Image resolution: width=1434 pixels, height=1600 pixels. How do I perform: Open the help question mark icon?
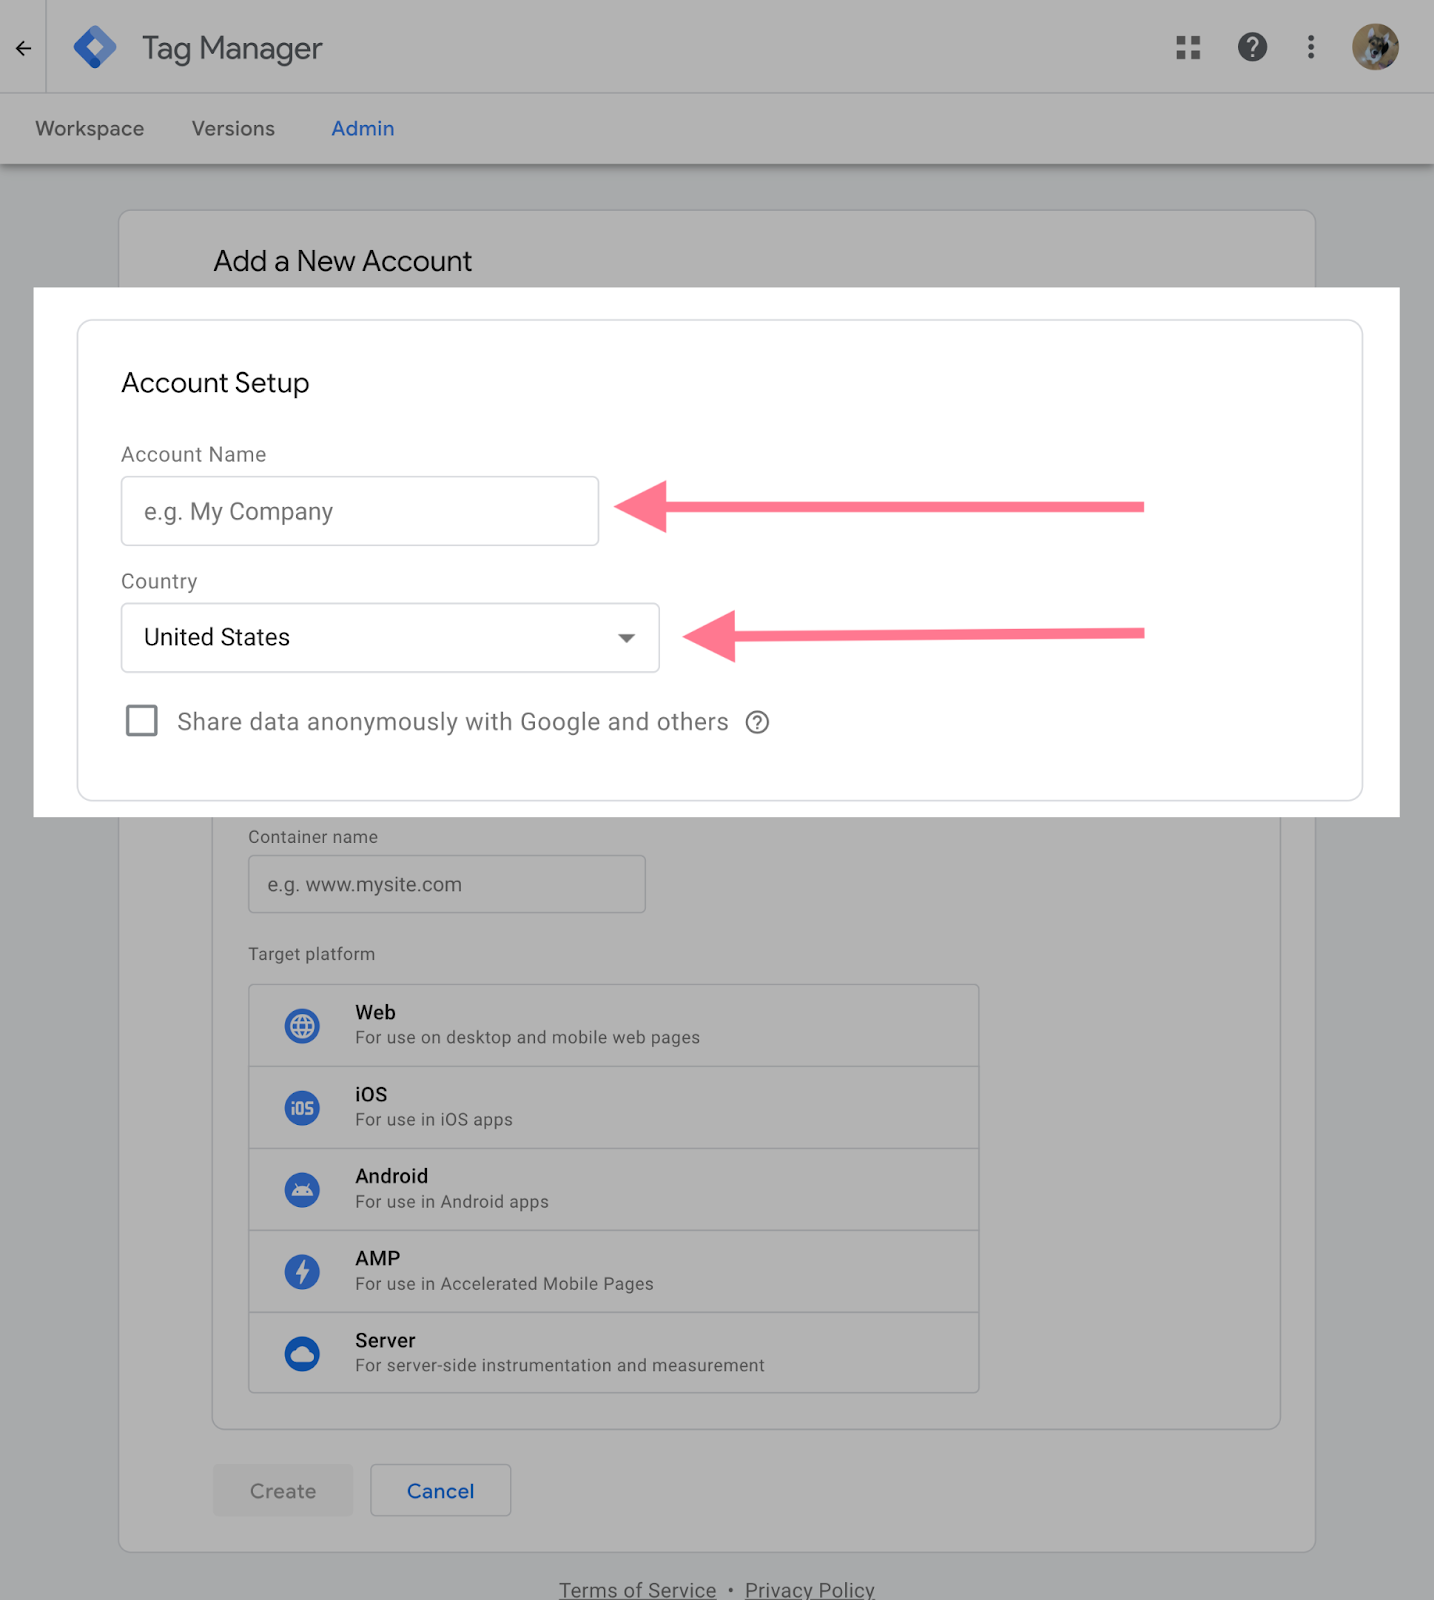pyautogui.click(x=1251, y=47)
